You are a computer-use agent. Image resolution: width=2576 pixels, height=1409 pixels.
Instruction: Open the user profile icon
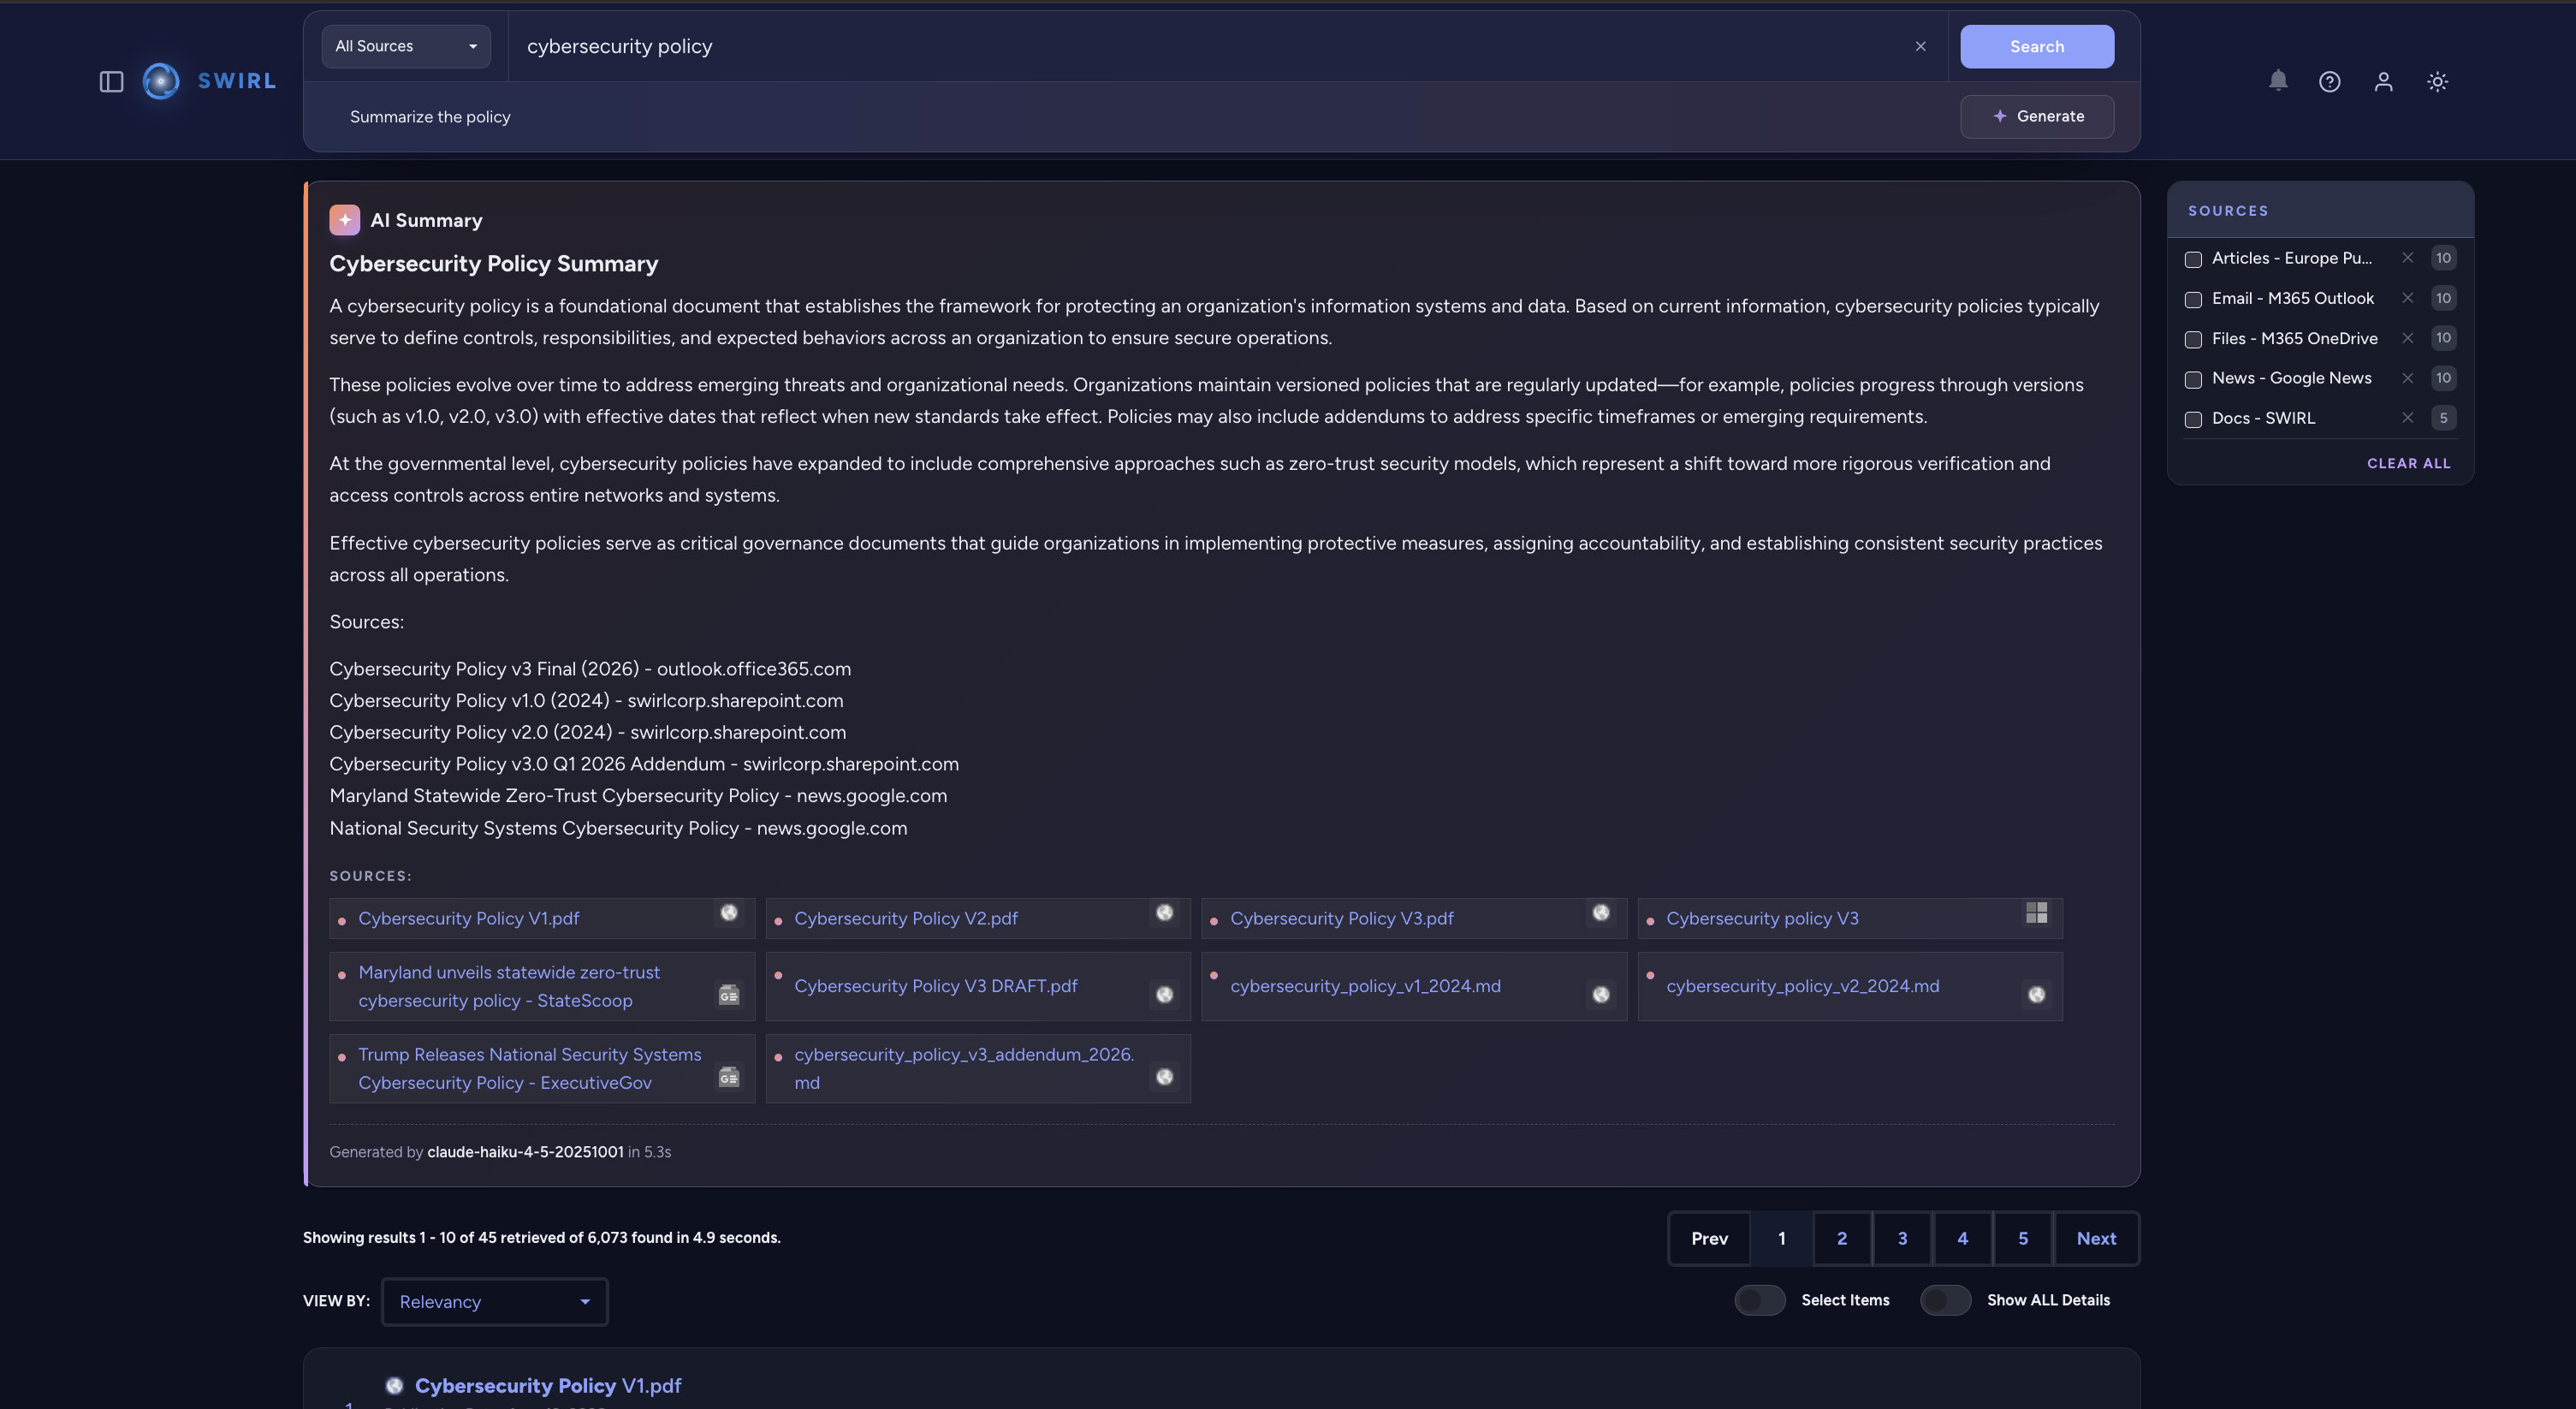(2384, 82)
